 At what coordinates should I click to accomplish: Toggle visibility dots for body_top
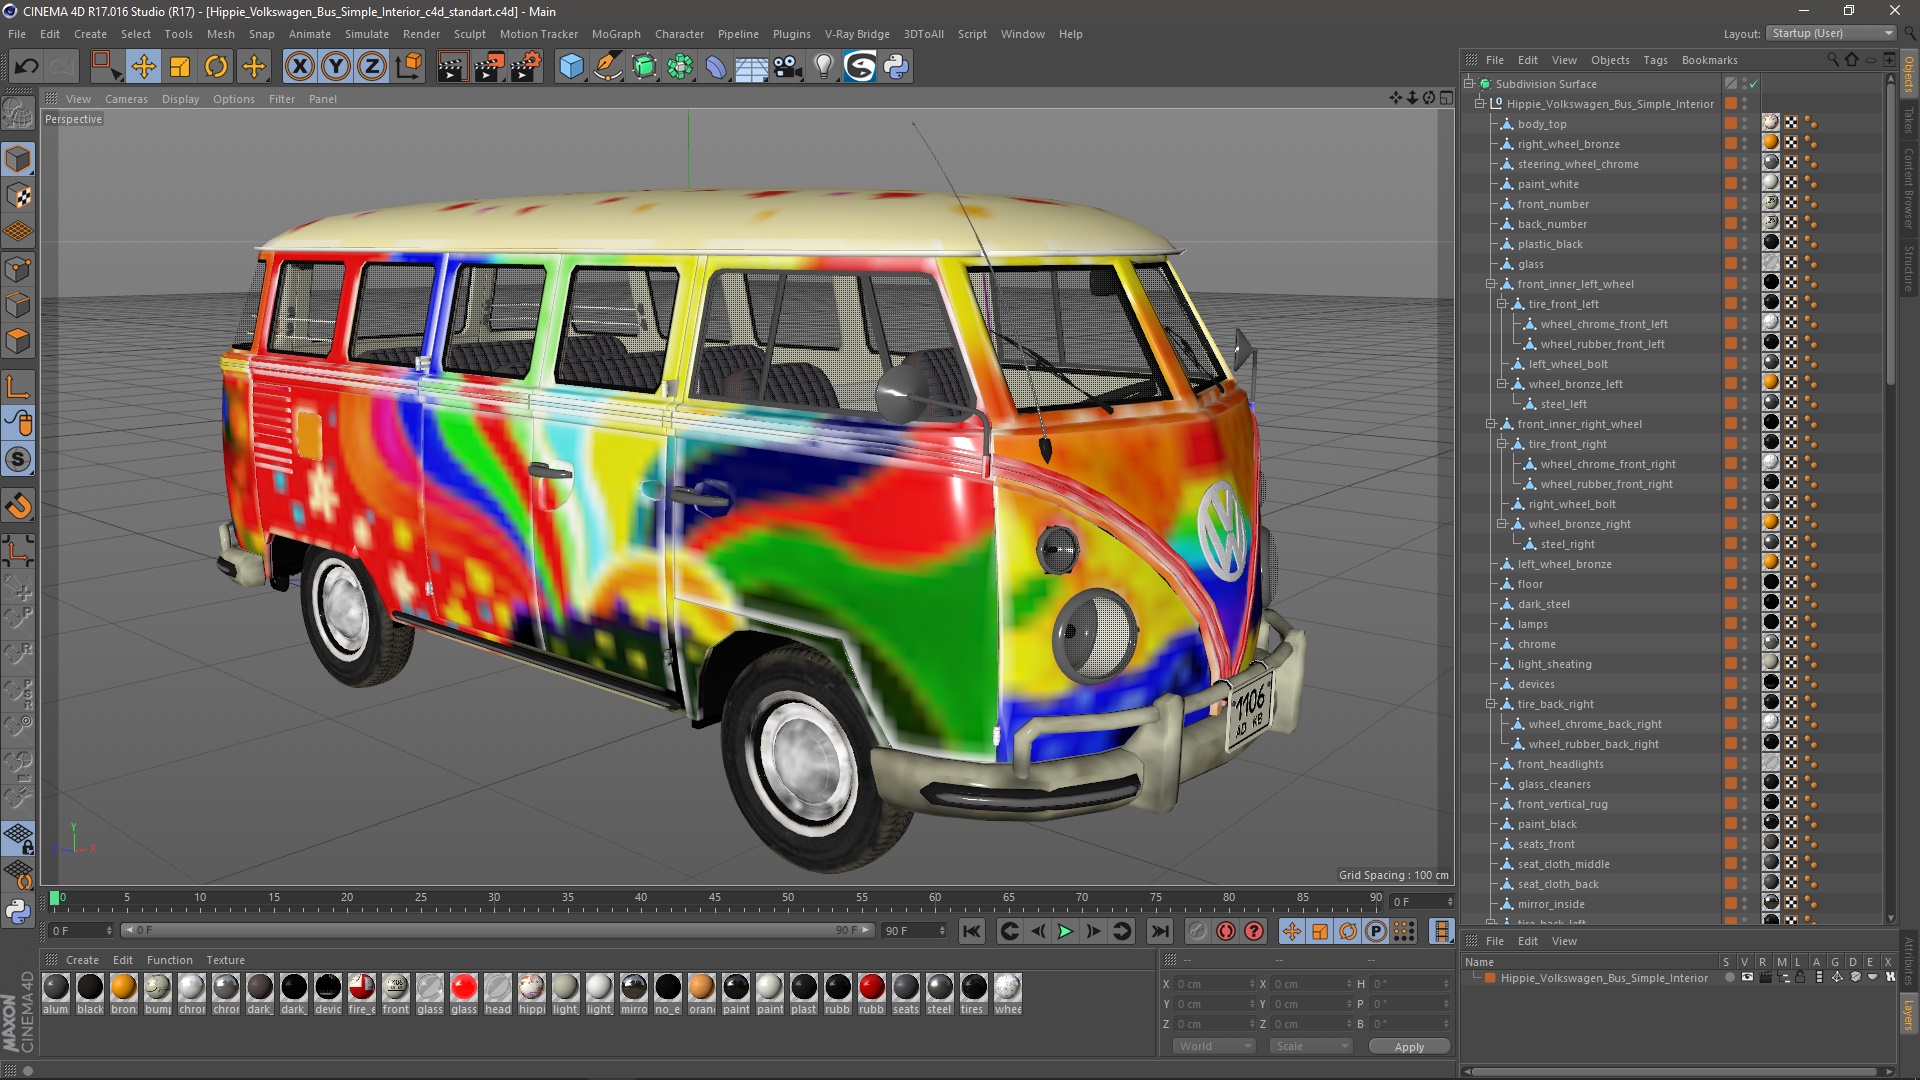(1745, 124)
